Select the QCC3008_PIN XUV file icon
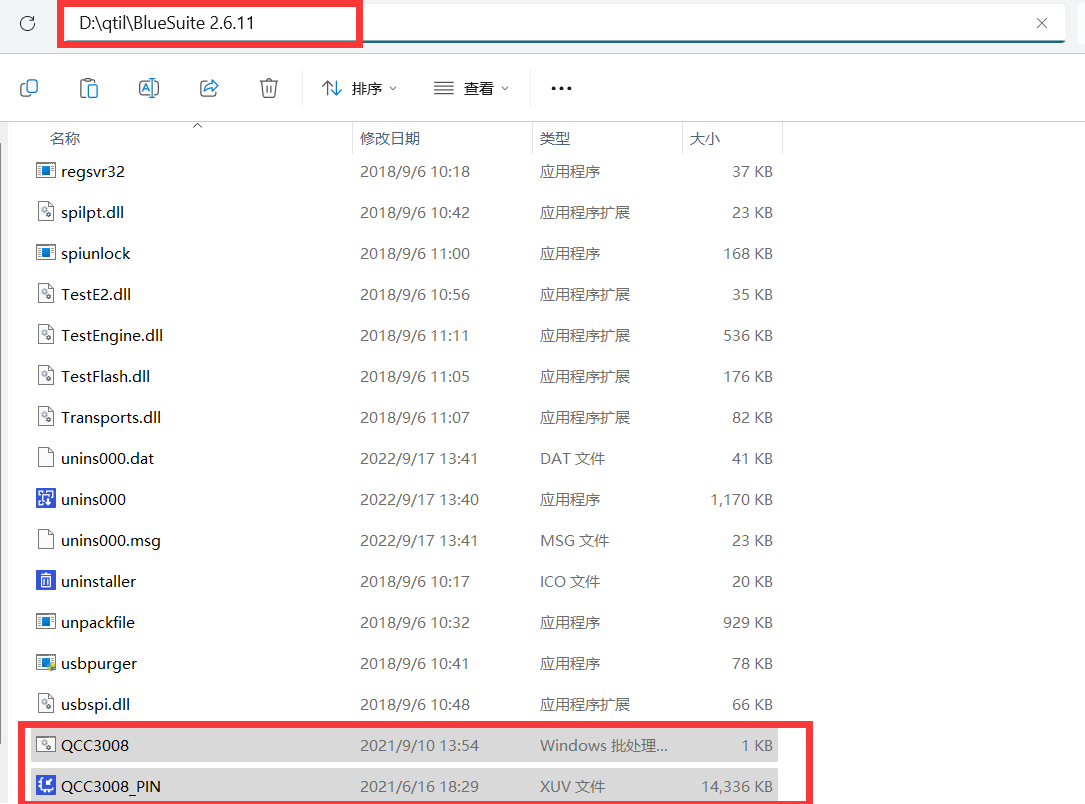The width and height of the screenshot is (1085, 804). (x=46, y=785)
